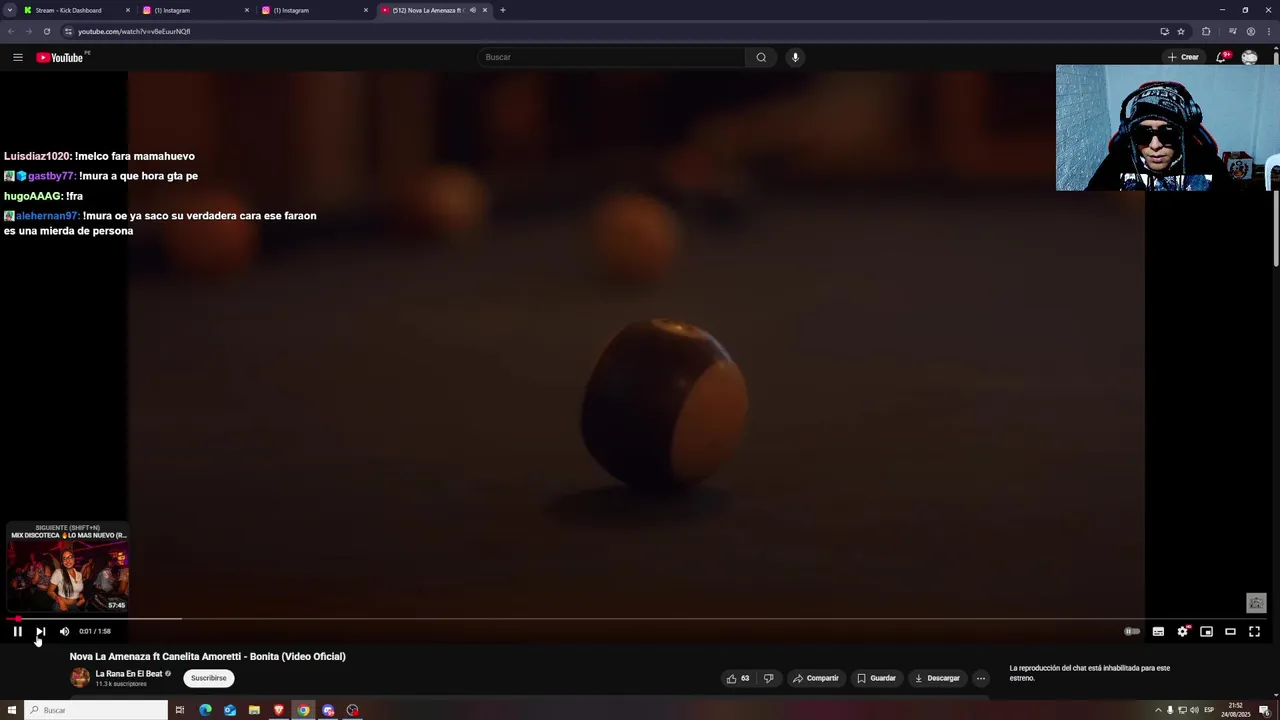Switch to theater mode

[x=1231, y=631]
